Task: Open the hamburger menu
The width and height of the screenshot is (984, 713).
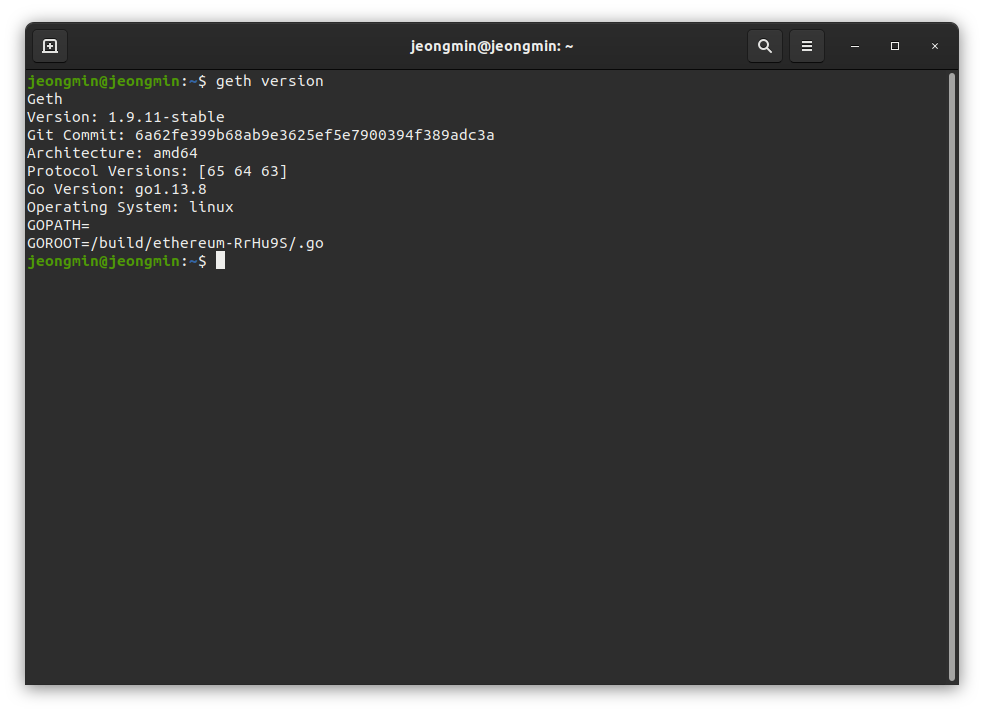Action: tap(806, 46)
